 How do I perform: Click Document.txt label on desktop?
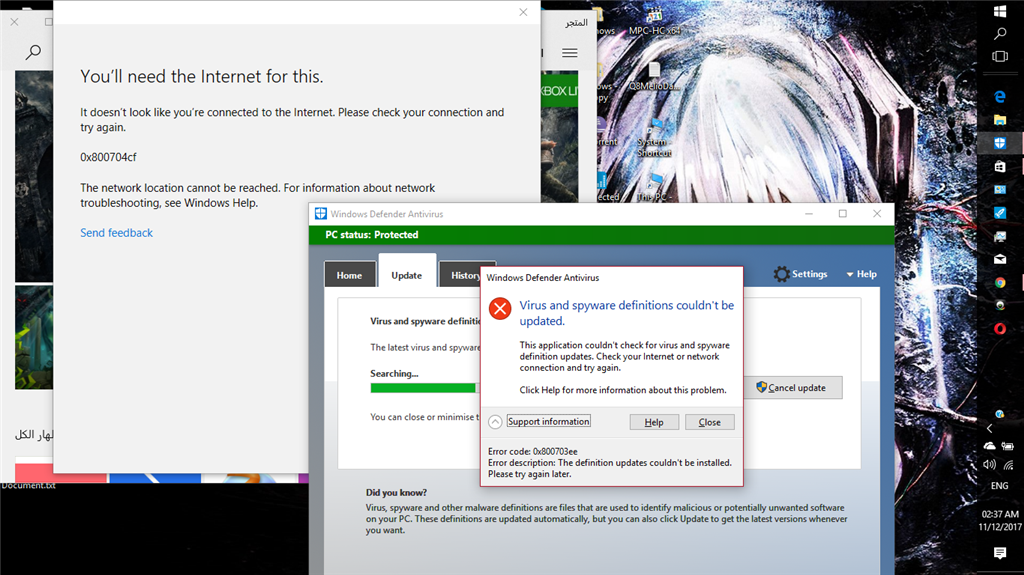point(28,485)
